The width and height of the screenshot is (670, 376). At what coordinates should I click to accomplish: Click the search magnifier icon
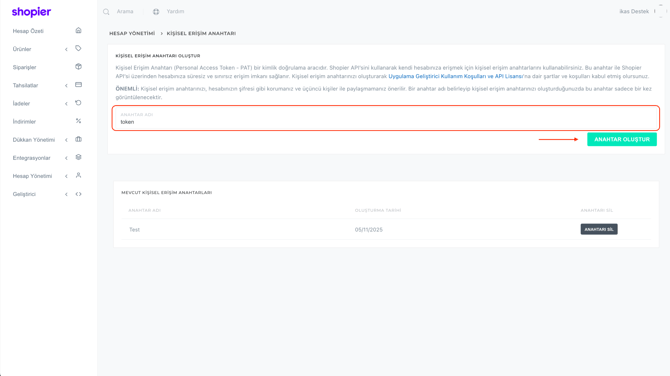click(x=106, y=12)
